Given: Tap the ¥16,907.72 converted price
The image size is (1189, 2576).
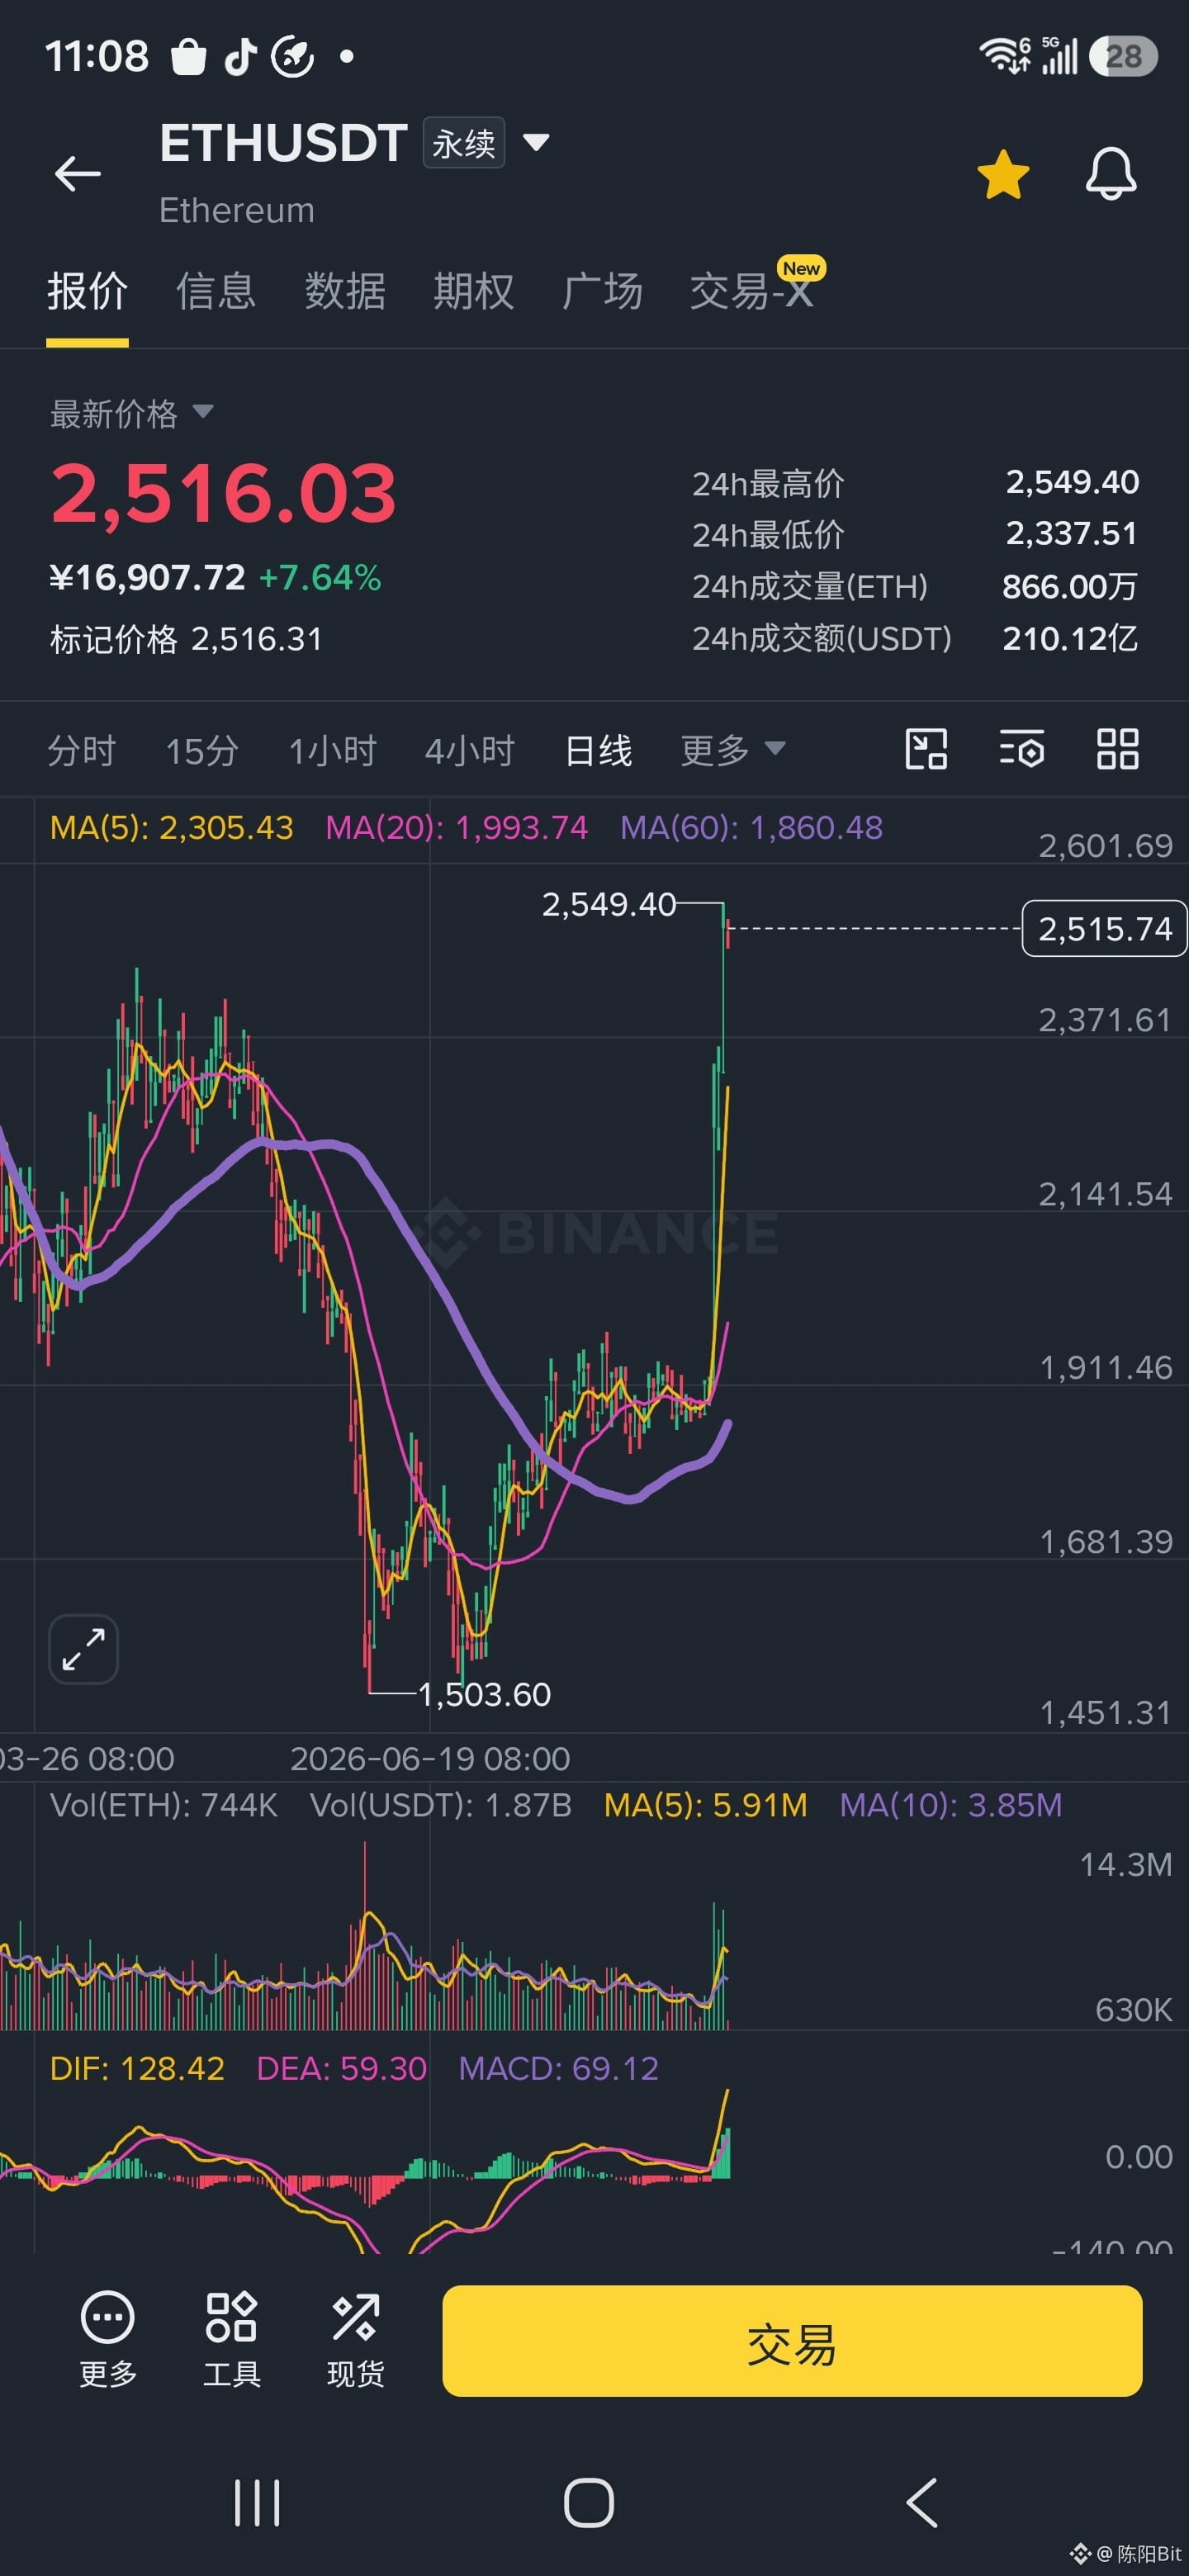Looking at the screenshot, I should [x=147, y=577].
